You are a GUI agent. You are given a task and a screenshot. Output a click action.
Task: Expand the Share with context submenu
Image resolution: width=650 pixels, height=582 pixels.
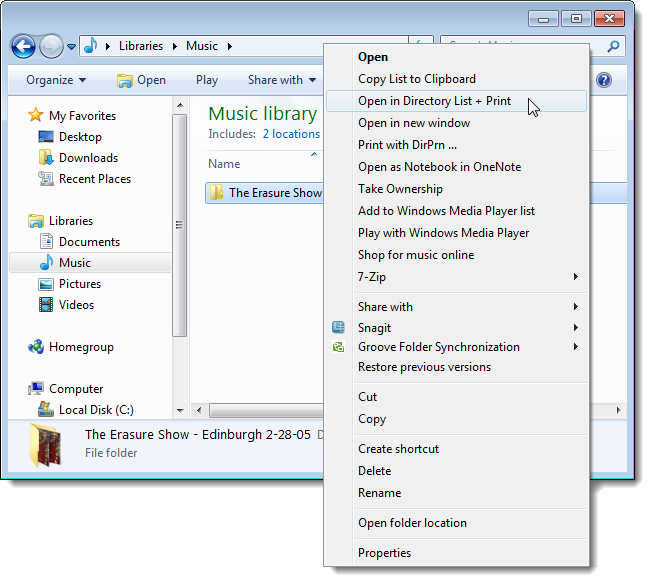click(575, 307)
